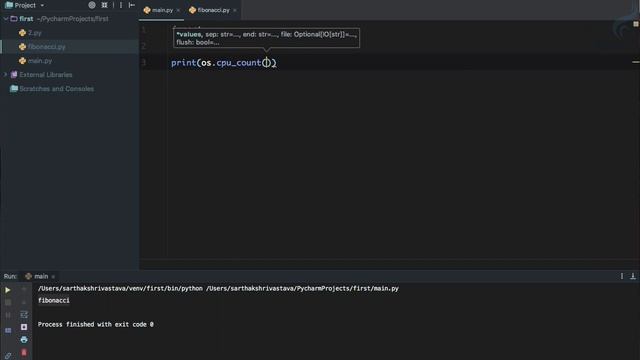
Task: Close the 'main' run tab
Action: [53, 277]
